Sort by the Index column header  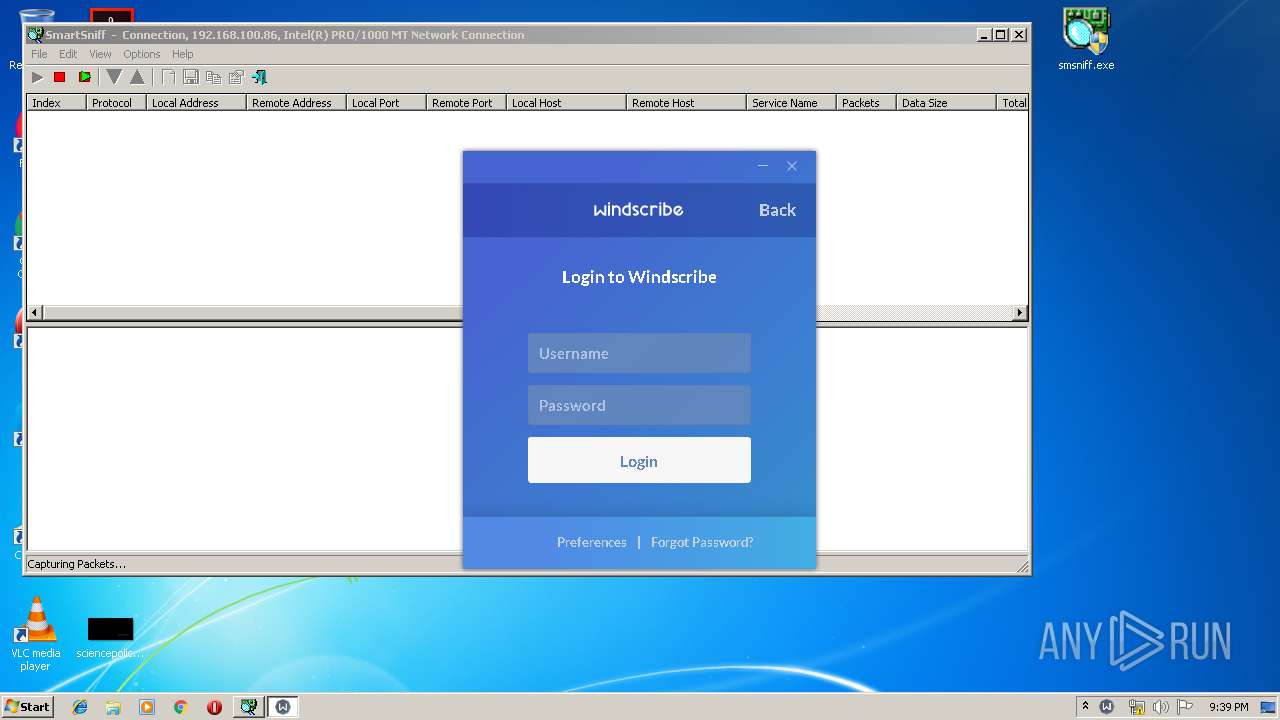[56, 102]
